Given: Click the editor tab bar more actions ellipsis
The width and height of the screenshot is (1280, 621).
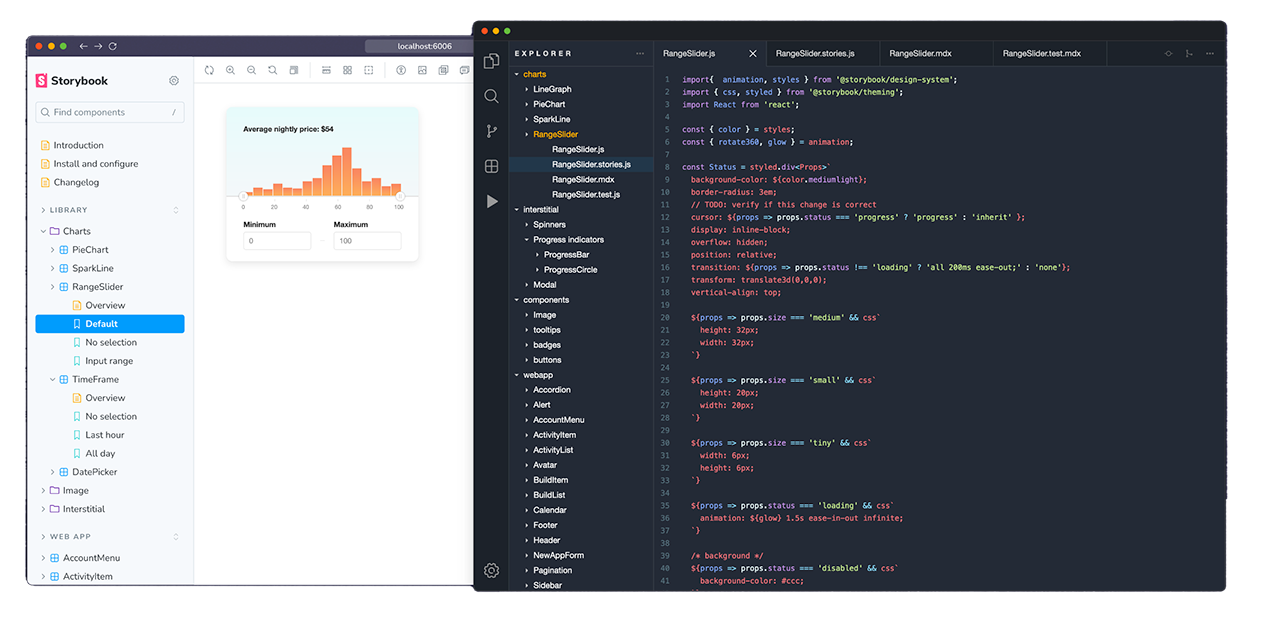Looking at the screenshot, I should [x=1210, y=53].
